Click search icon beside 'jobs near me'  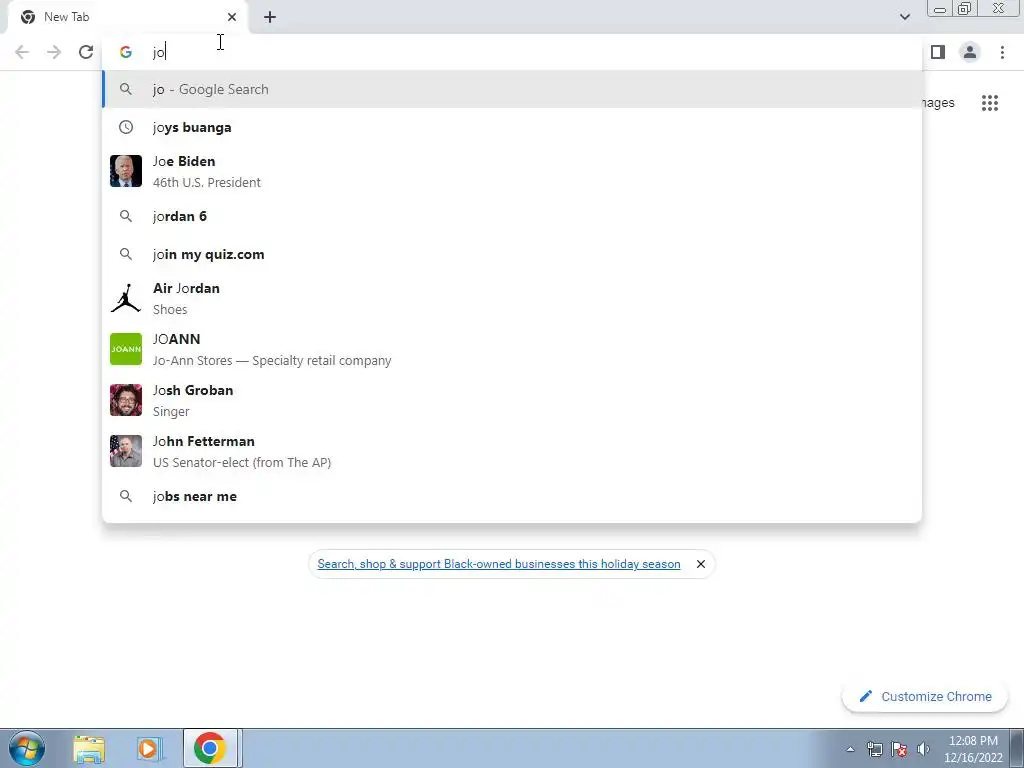pos(126,496)
